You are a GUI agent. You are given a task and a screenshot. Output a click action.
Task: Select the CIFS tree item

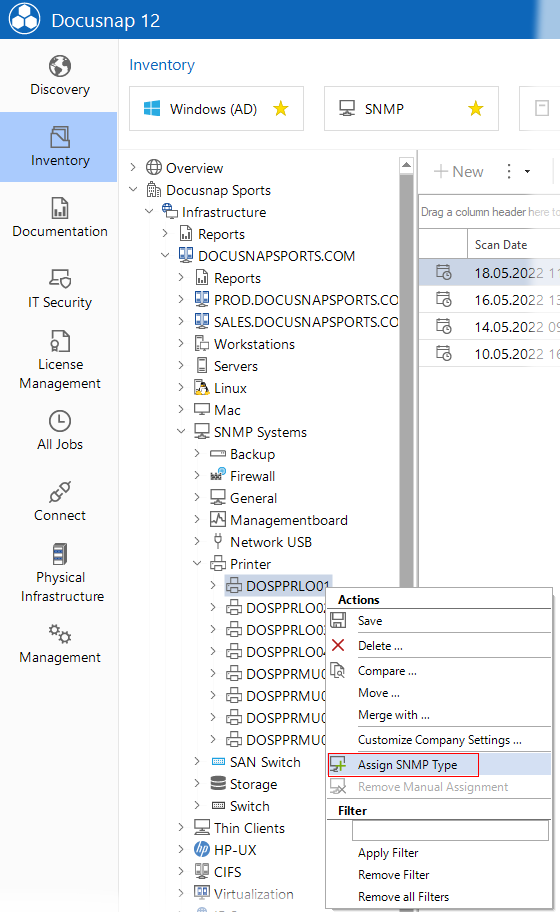tap(217, 872)
